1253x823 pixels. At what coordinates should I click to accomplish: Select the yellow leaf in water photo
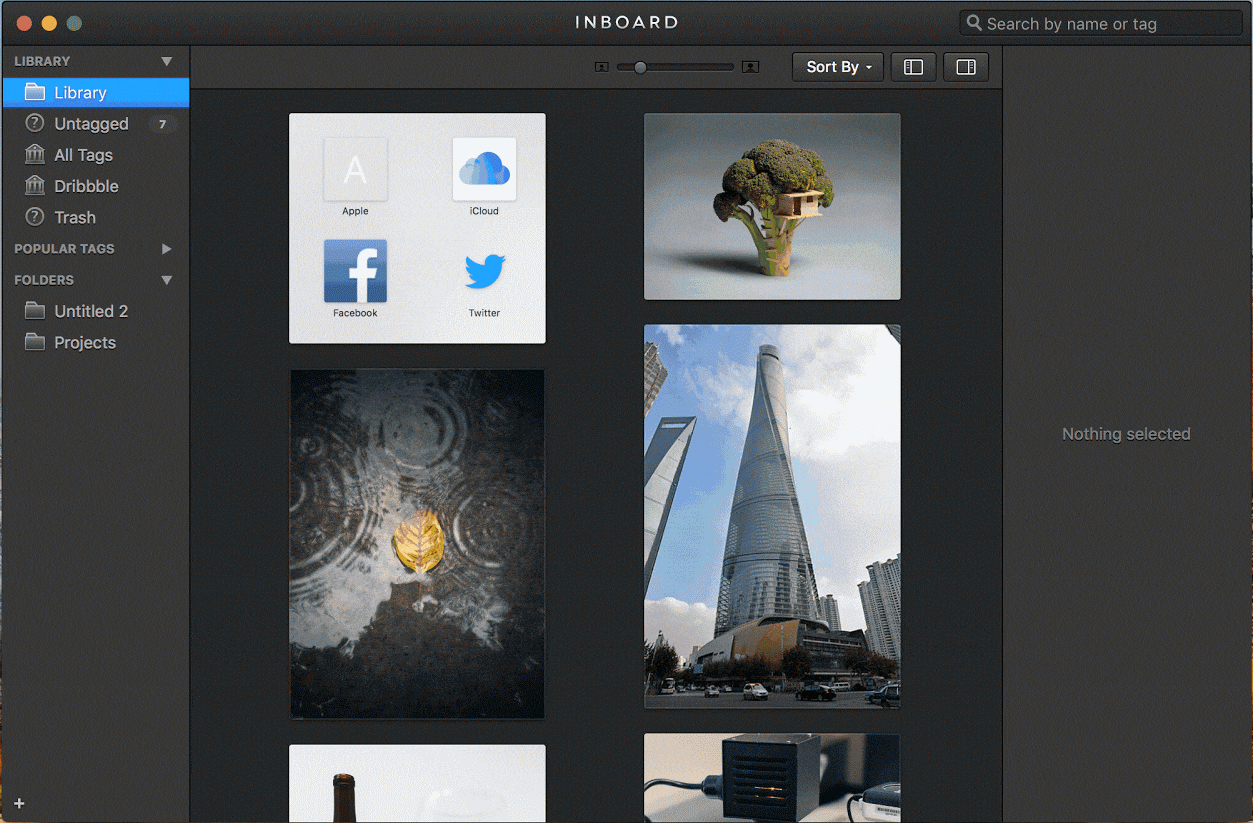[x=417, y=544]
